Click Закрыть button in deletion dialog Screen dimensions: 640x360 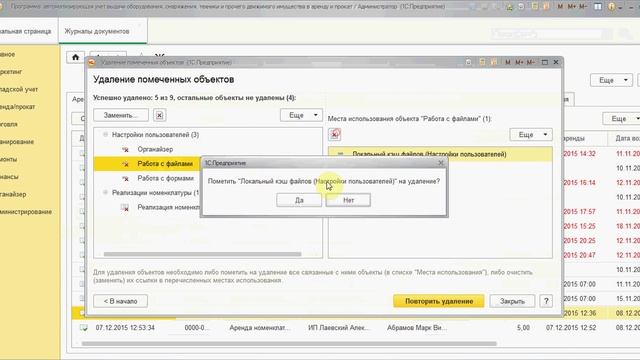point(512,301)
